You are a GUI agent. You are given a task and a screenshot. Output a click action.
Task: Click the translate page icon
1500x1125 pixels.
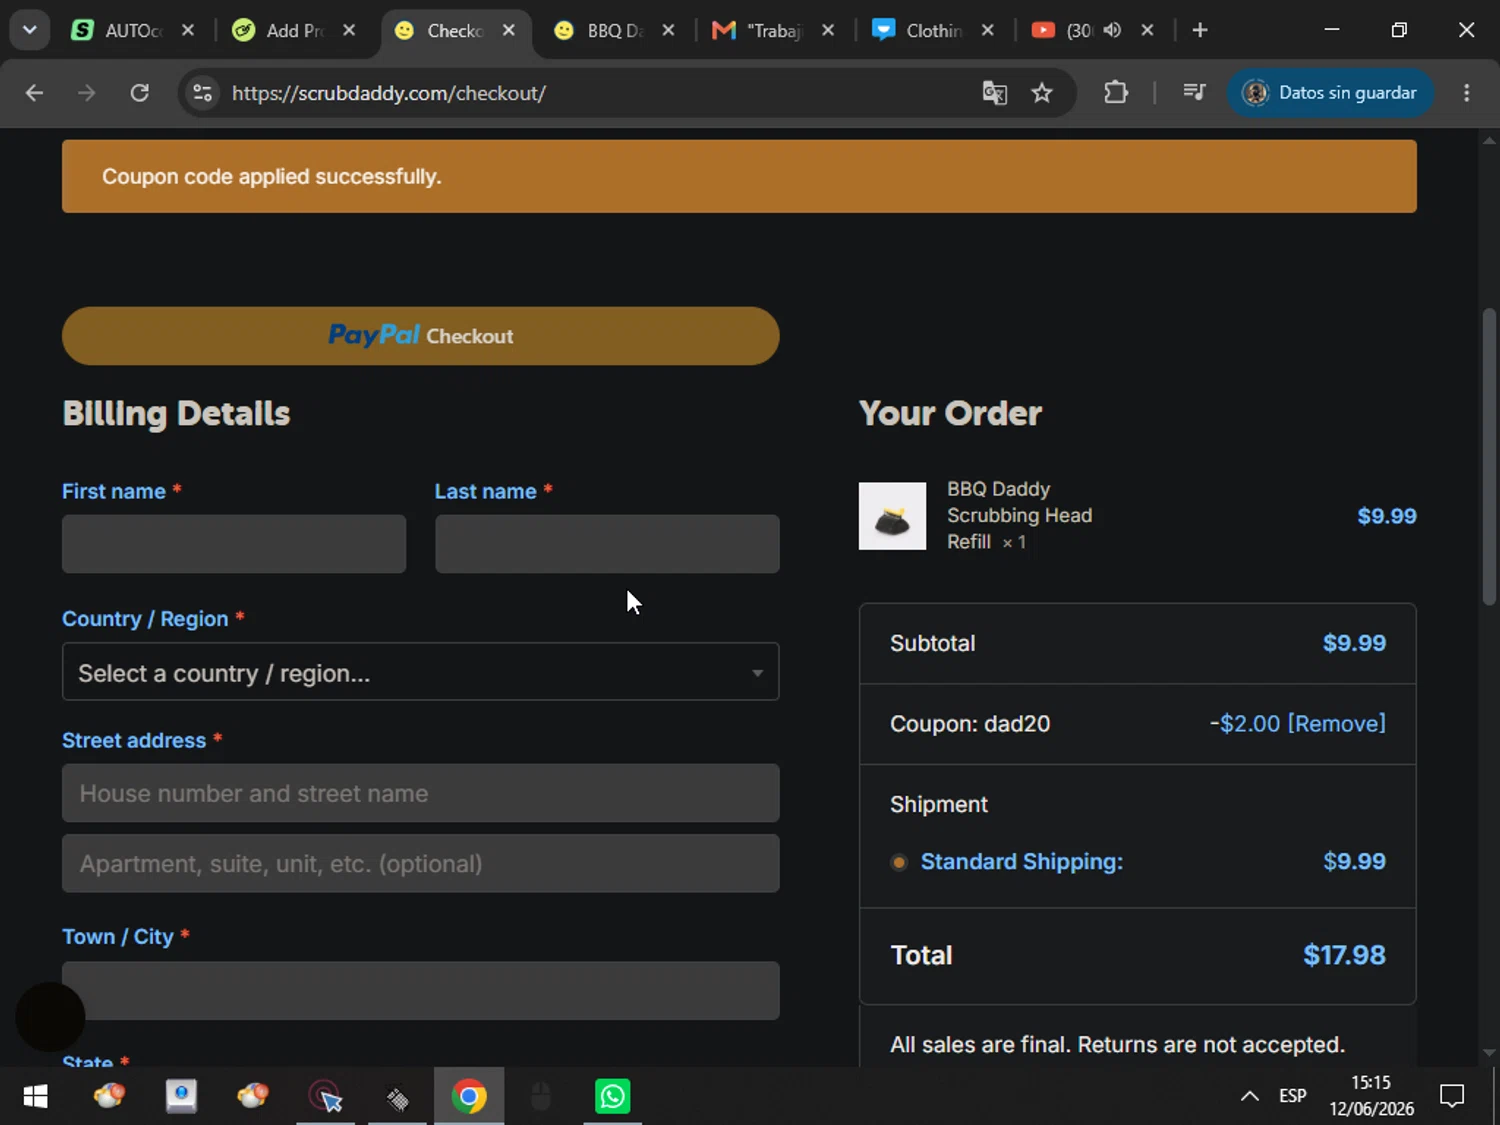tap(994, 93)
